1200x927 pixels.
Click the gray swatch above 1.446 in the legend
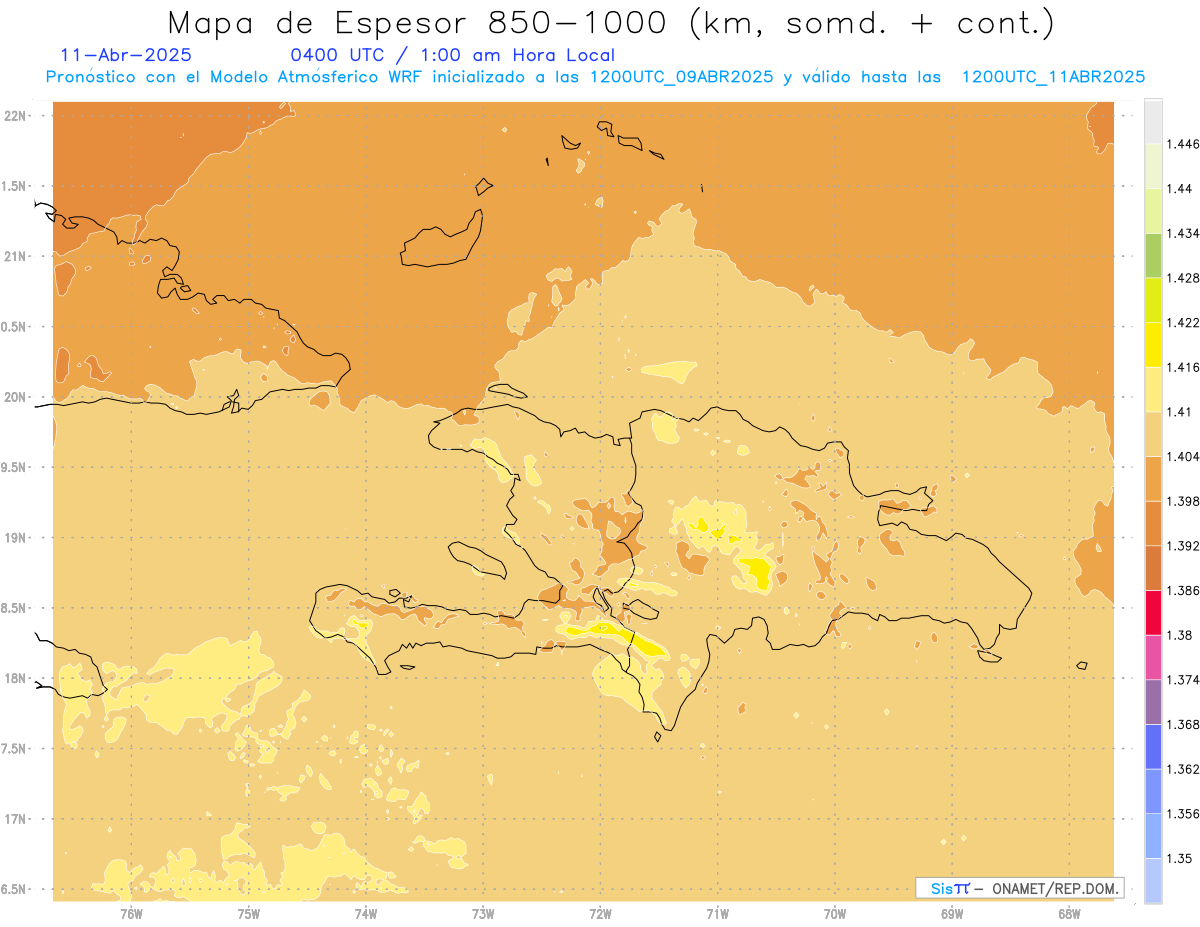(x=1153, y=121)
